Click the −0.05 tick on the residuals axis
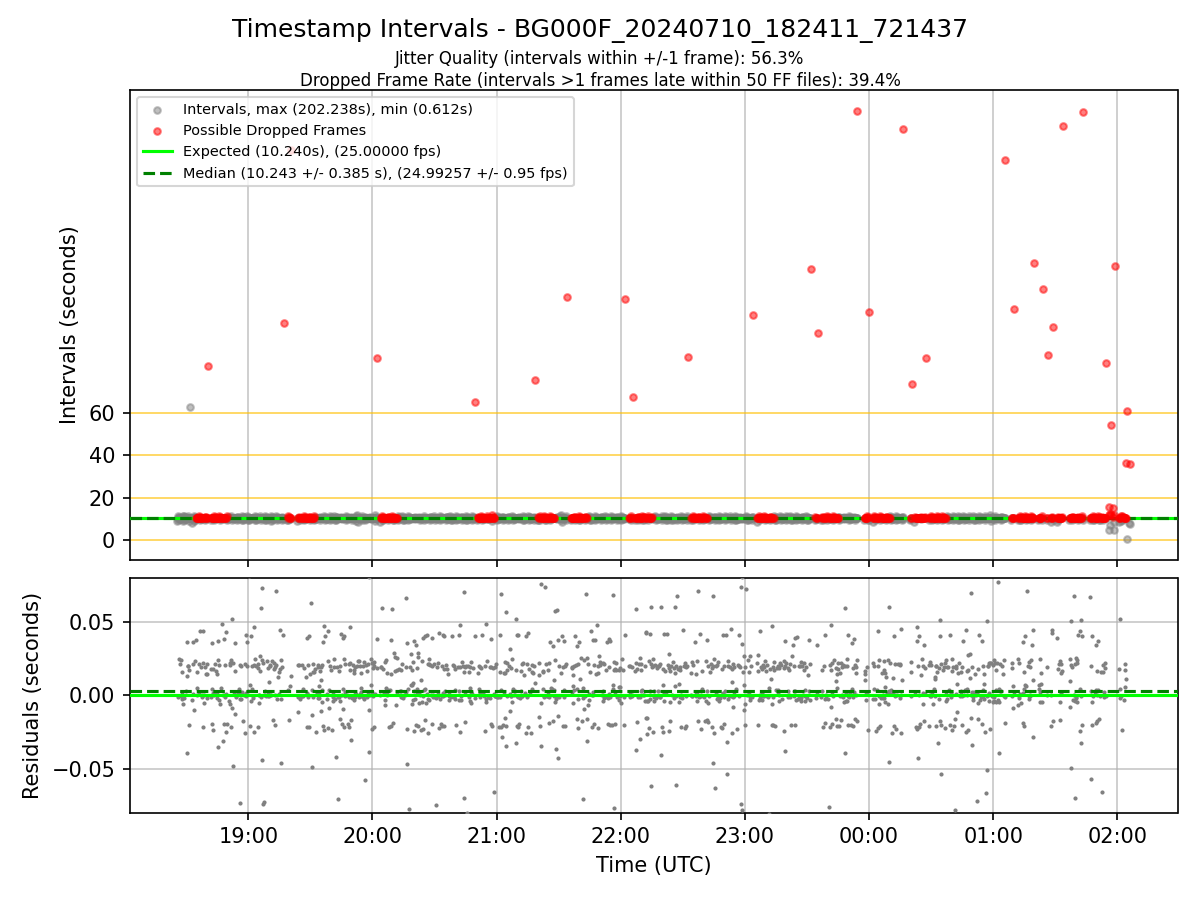Viewport: 1200px width, 900px height. pos(87,769)
